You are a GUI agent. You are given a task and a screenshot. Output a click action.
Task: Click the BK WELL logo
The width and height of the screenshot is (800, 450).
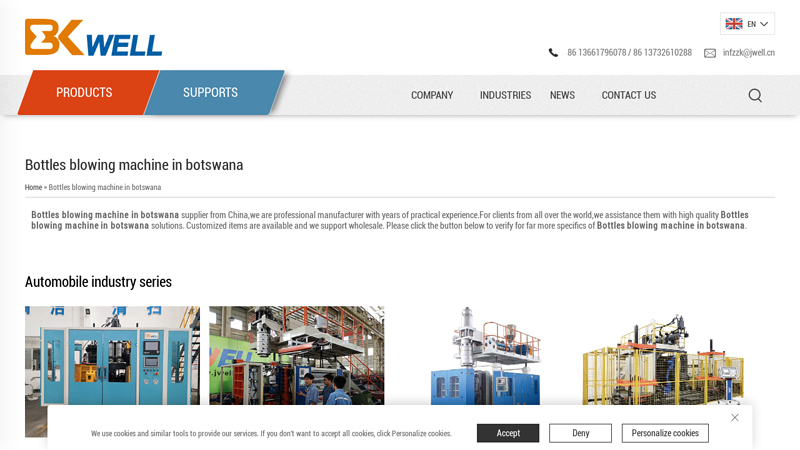(93, 37)
